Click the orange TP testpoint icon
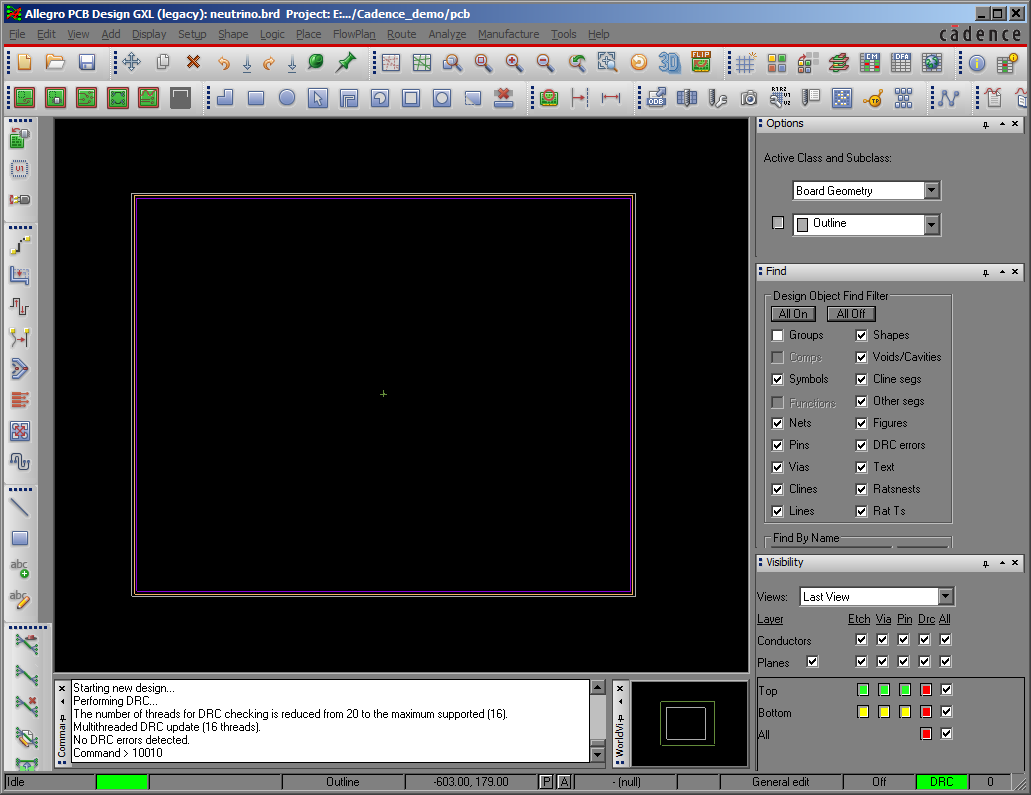 coord(873,99)
